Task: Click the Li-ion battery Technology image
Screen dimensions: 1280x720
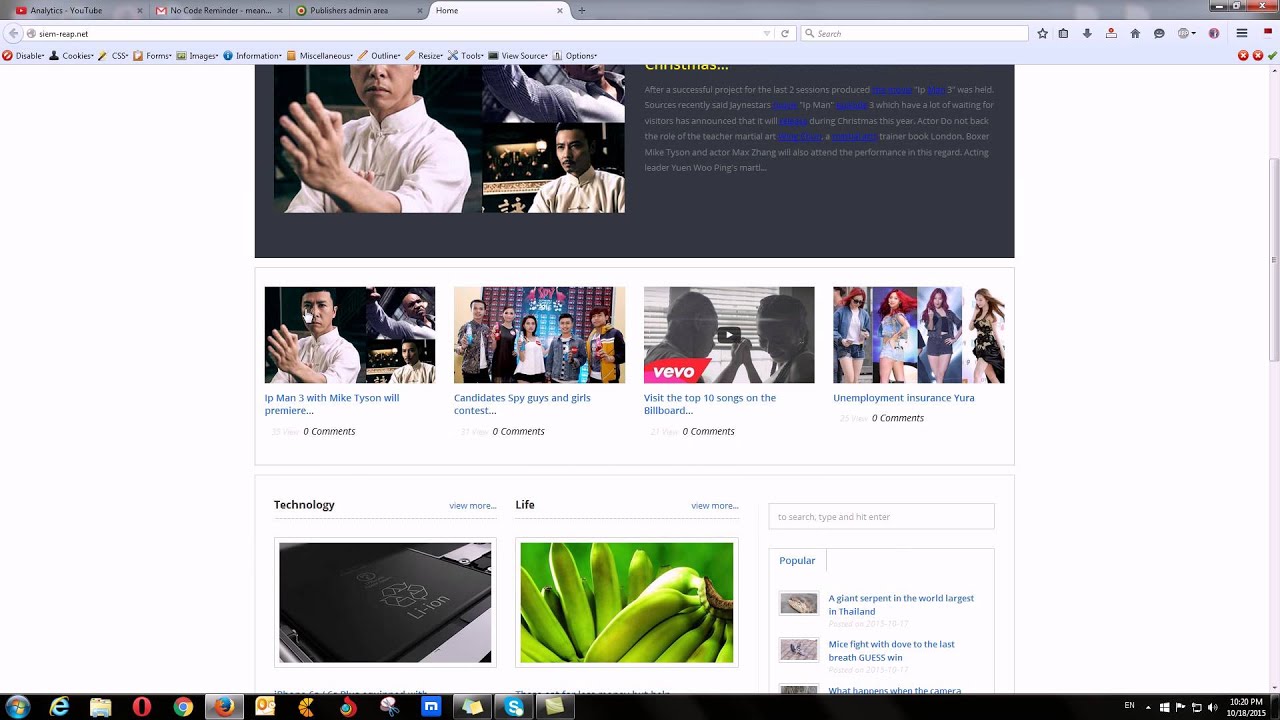Action: 385,603
